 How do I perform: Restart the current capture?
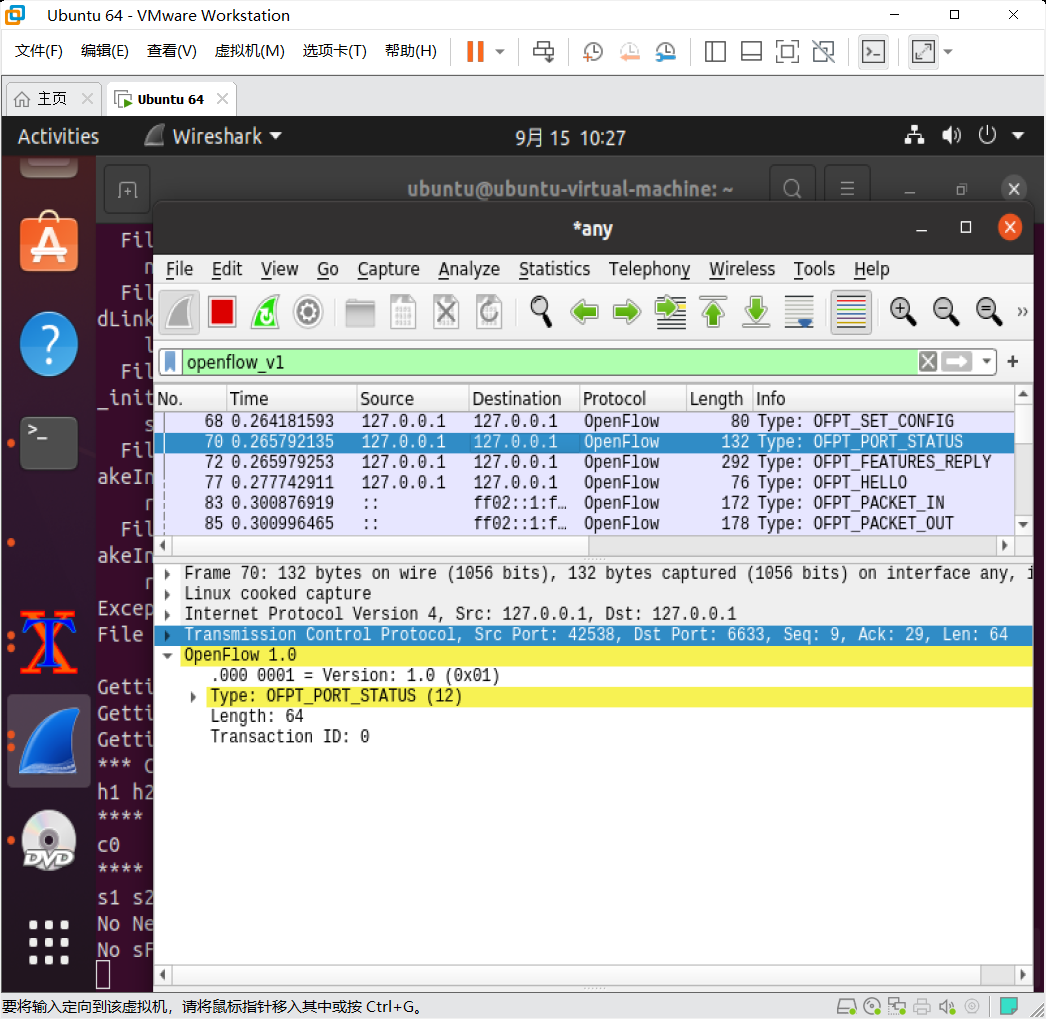coord(265,312)
